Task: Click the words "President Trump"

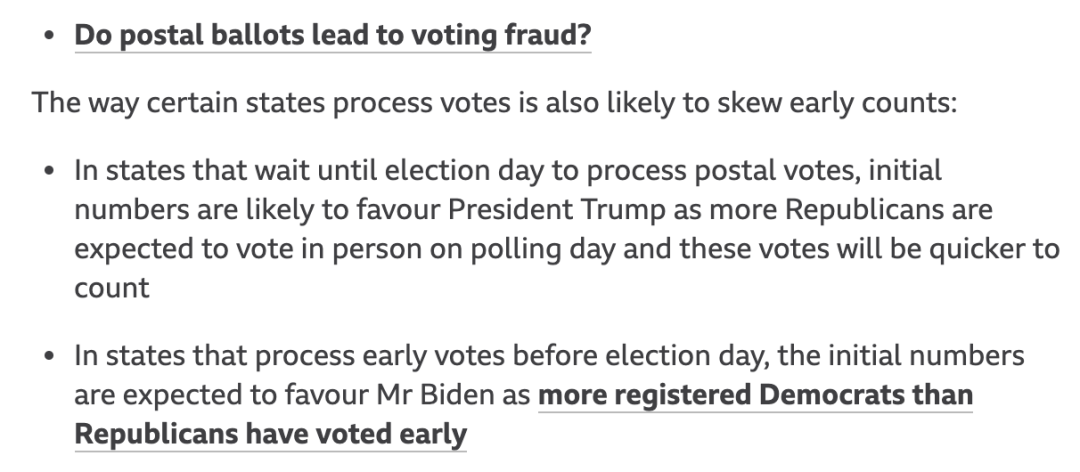Action: click(x=557, y=209)
